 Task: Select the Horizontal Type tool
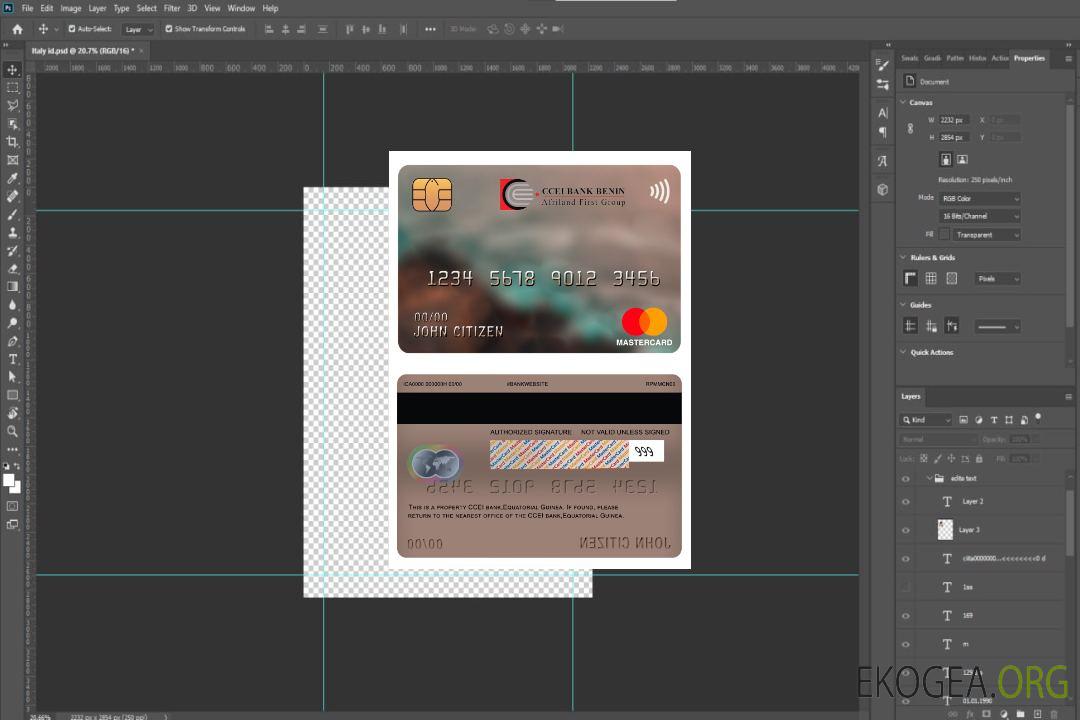point(12,359)
